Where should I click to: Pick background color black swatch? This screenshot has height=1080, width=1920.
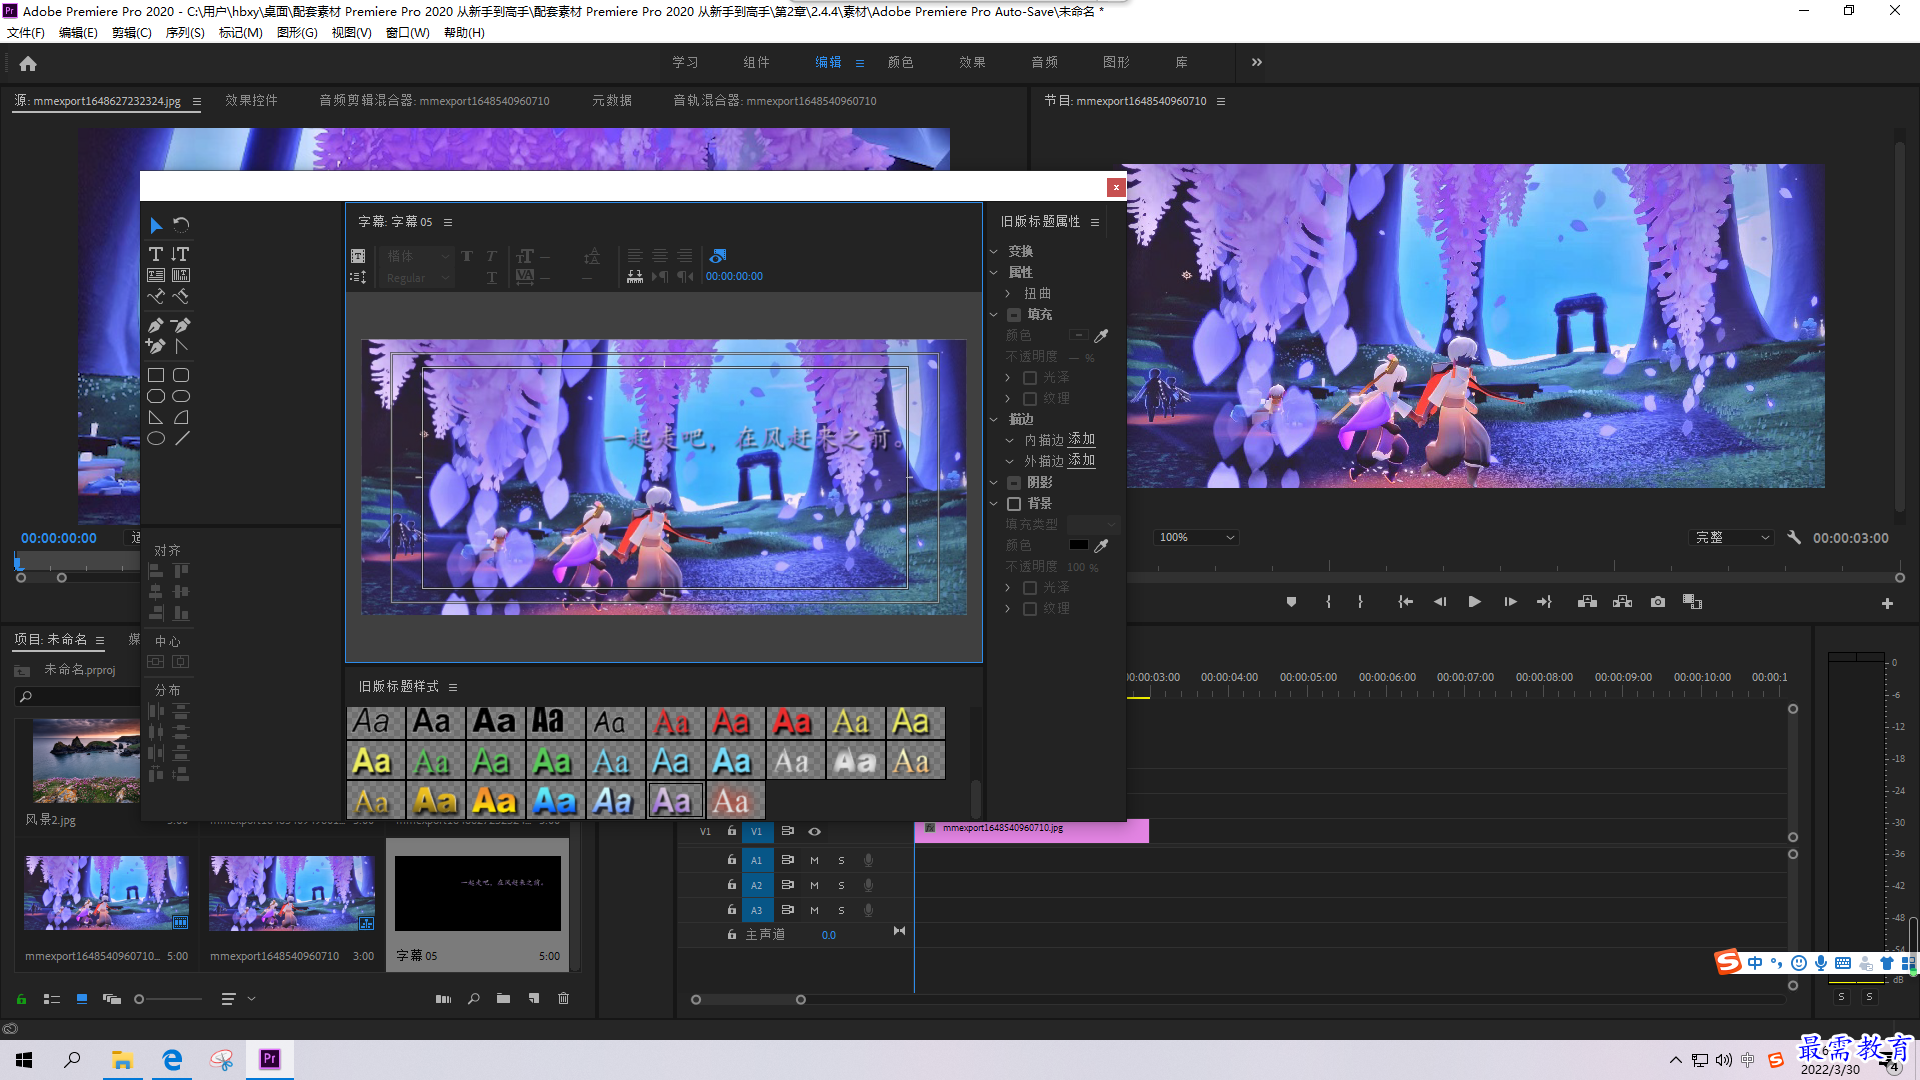click(1078, 545)
